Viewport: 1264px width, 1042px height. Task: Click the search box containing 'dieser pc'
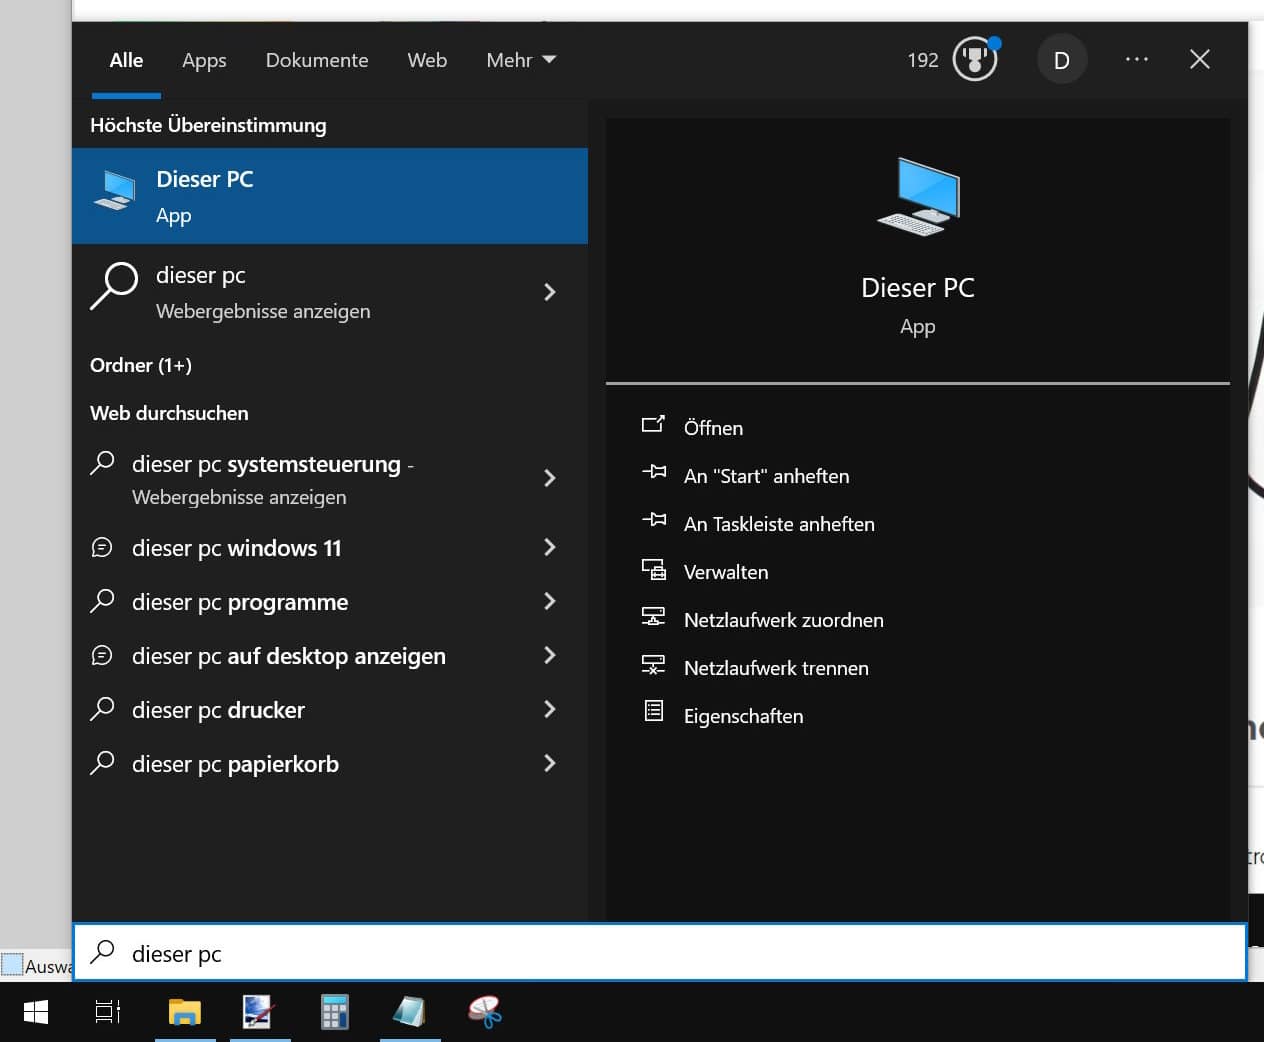tap(660, 952)
